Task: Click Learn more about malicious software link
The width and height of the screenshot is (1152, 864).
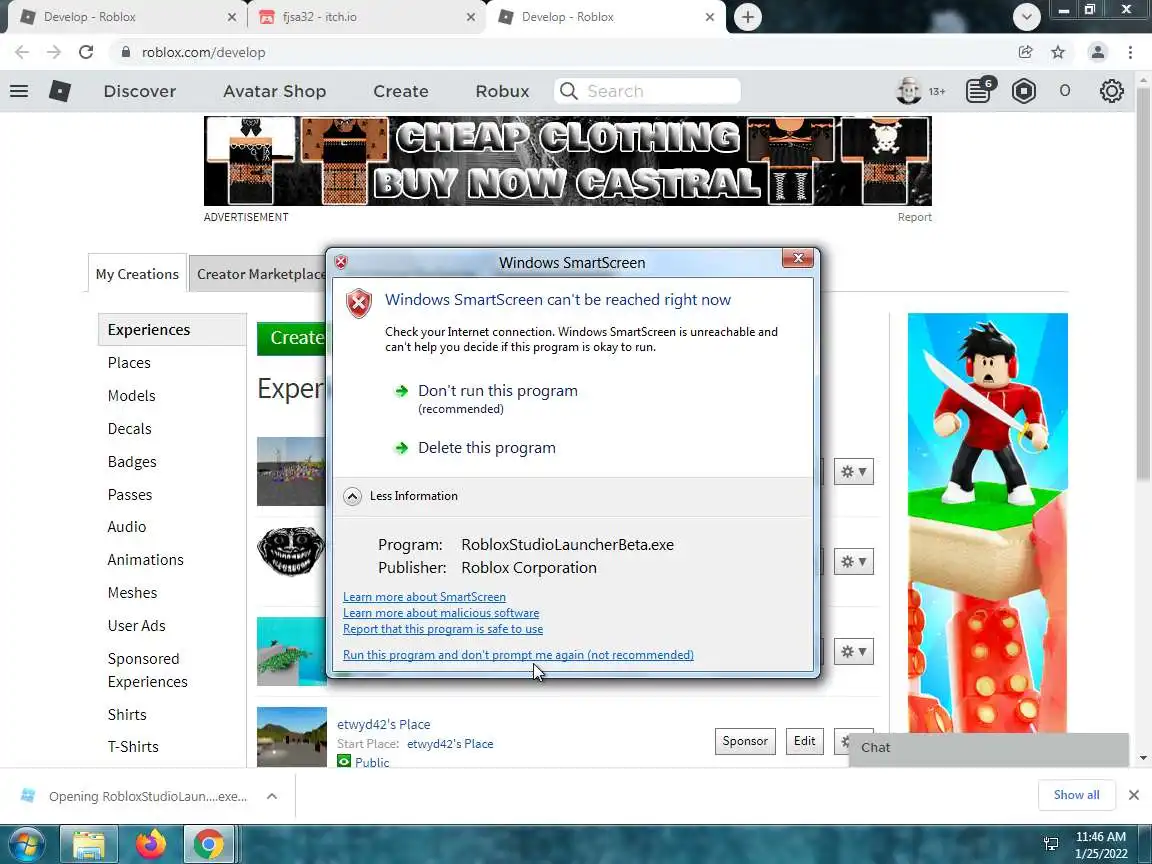Action: click(x=441, y=613)
